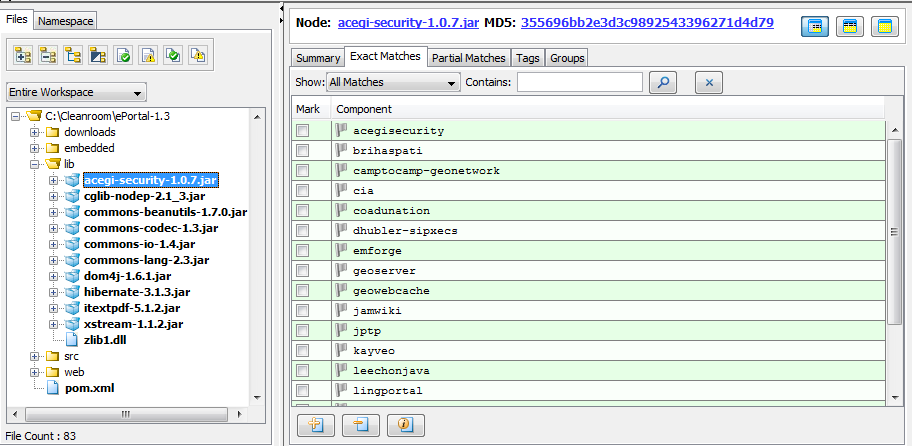The height and width of the screenshot is (446, 912).
Task: Click the collapse all tree nodes icon
Action: coord(48,54)
